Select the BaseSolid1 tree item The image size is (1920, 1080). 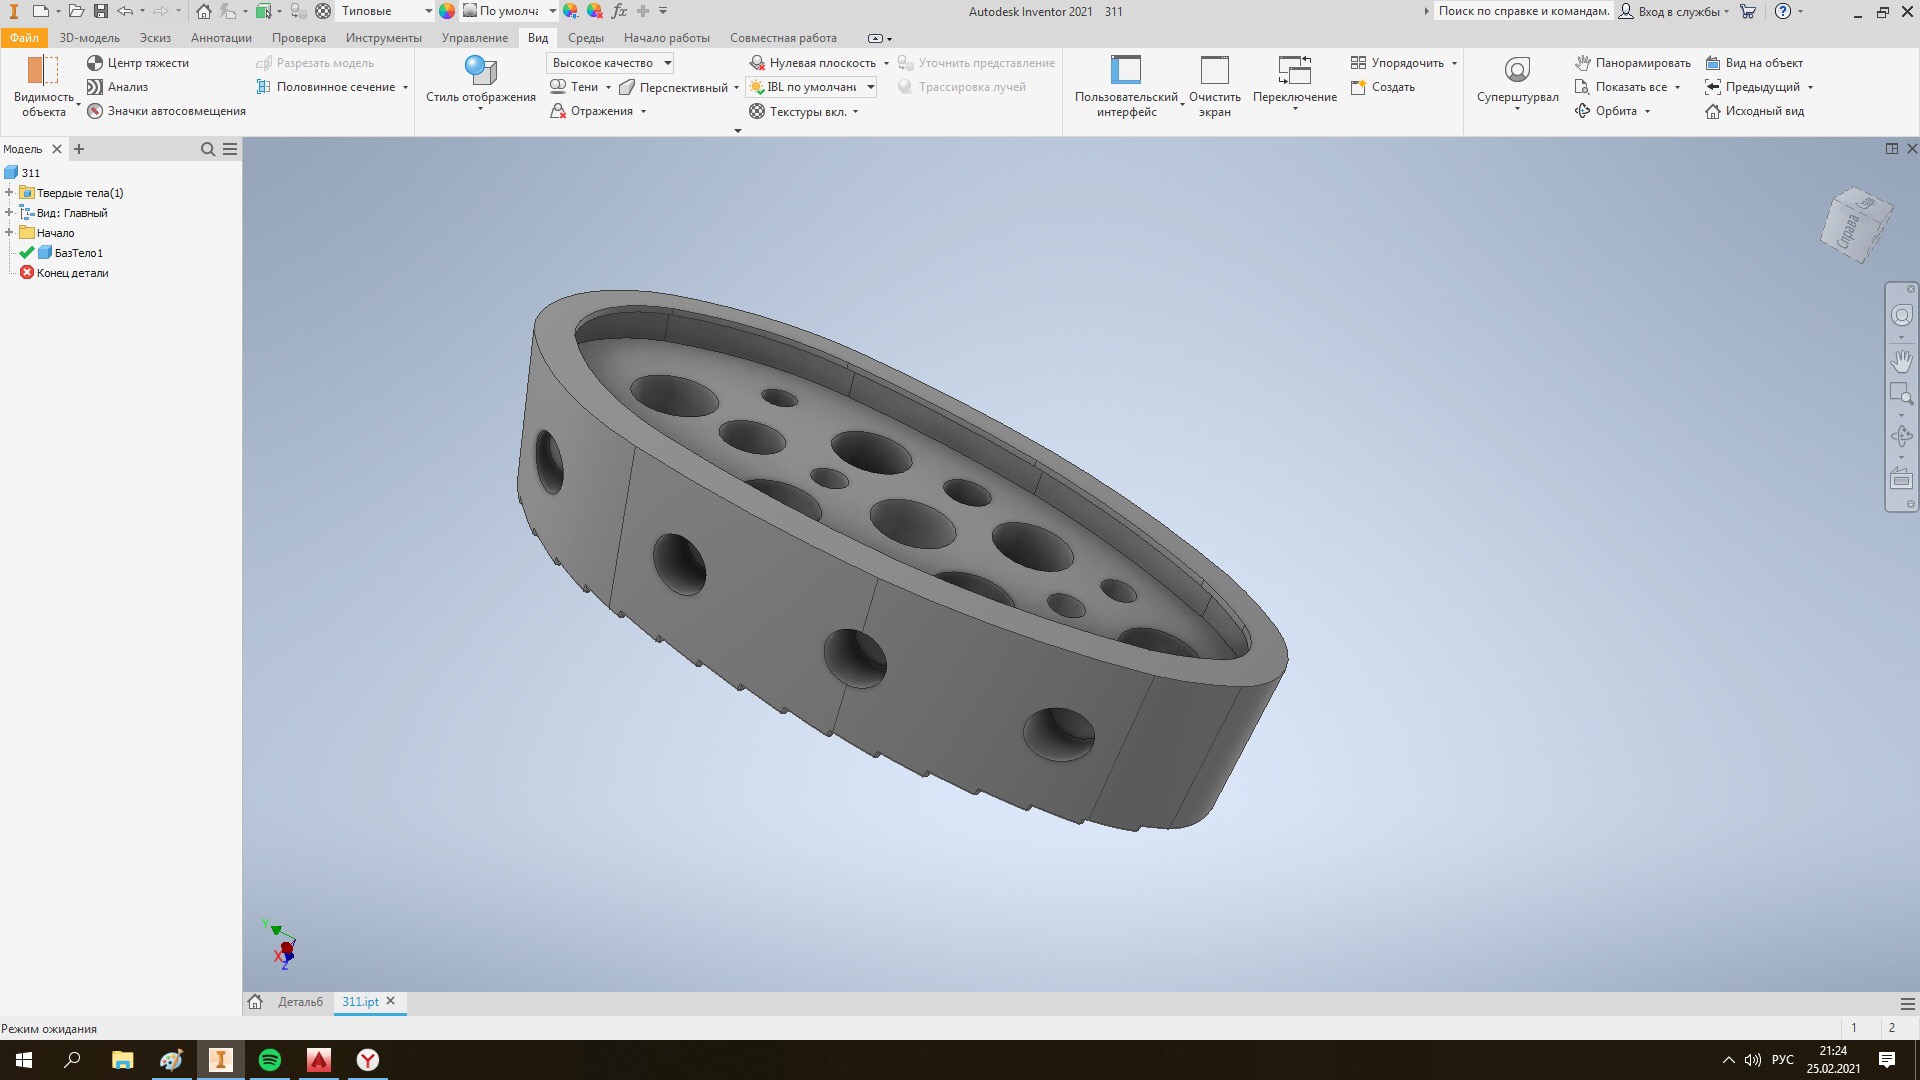[78, 253]
